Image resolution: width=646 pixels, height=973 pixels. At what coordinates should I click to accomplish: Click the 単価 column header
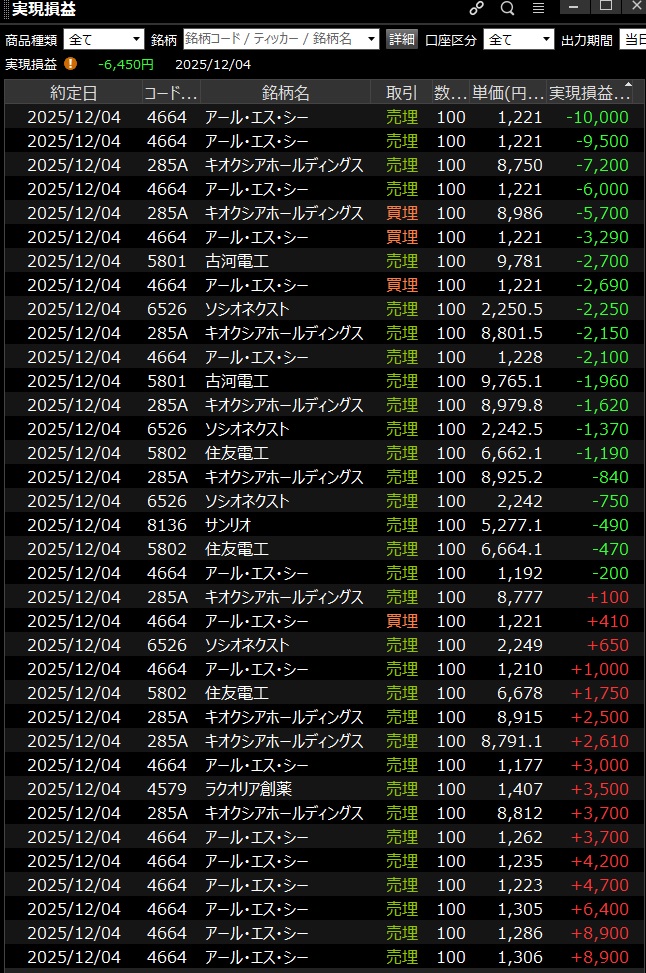(508, 93)
